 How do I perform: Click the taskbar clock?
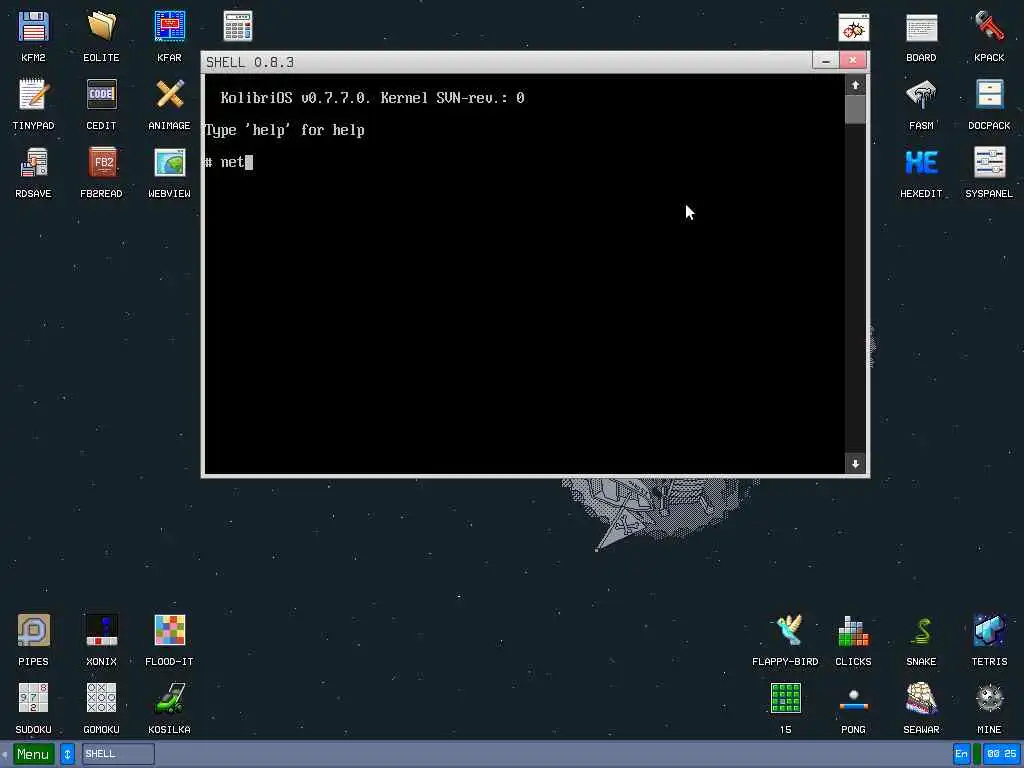pos(1002,754)
